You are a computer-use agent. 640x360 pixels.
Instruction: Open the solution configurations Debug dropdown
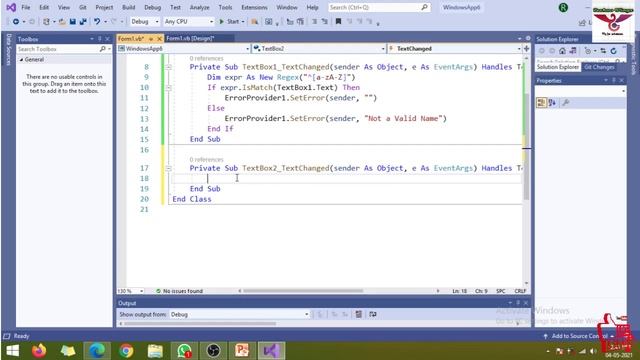tap(145, 22)
